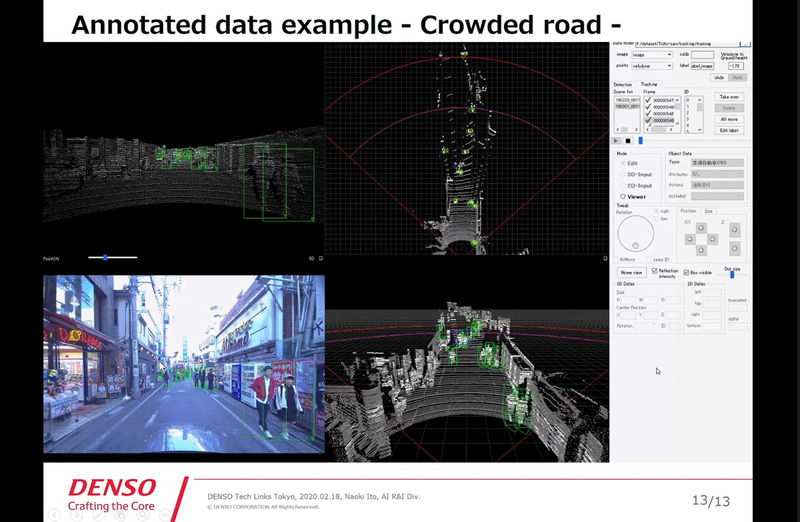This screenshot has height=522, width=800.
Task: Click the XY position right arrow button
Action: click(712, 239)
